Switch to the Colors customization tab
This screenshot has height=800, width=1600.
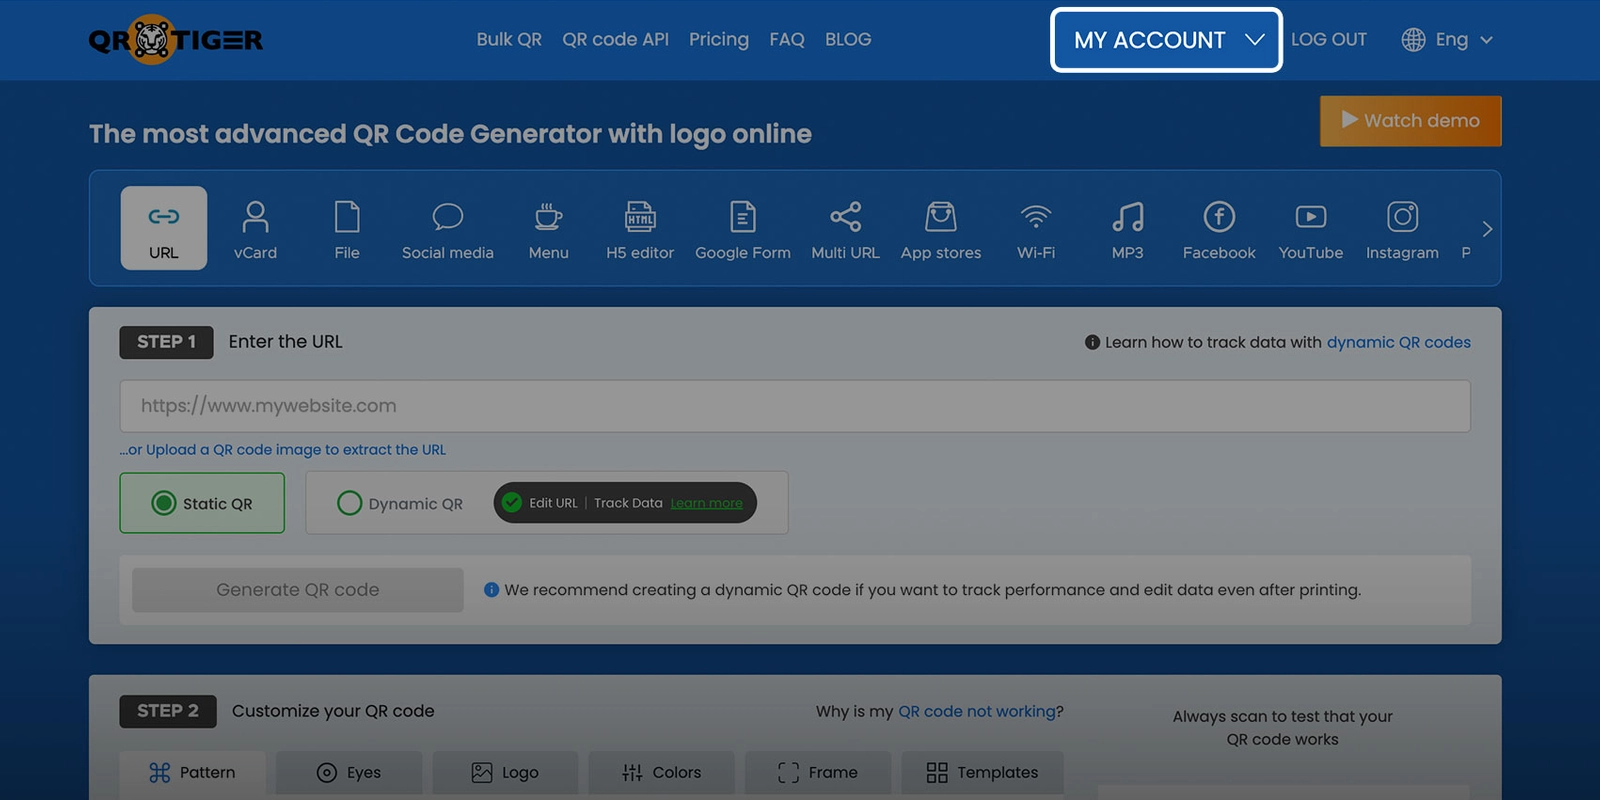[662, 772]
